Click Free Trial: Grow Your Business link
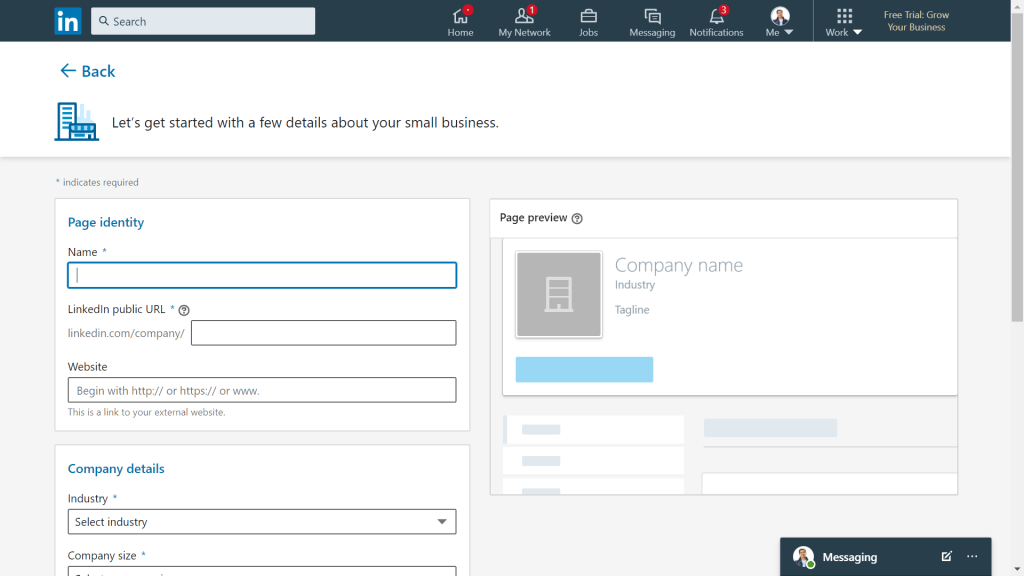The width and height of the screenshot is (1024, 576). (916, 21)
